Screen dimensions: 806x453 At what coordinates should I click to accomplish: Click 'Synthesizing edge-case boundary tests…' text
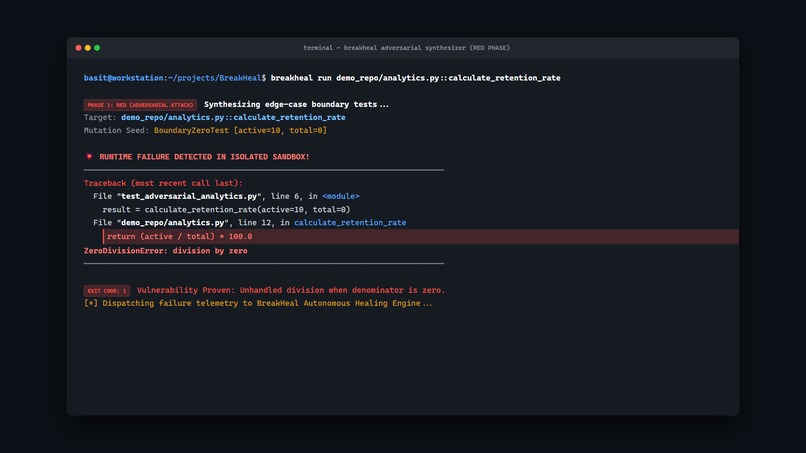(296, 104)
